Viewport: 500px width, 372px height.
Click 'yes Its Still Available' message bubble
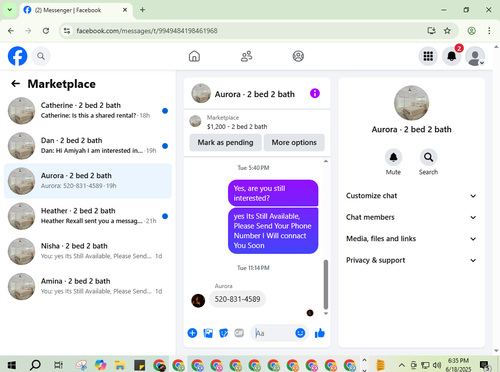(x=273, y=231)
